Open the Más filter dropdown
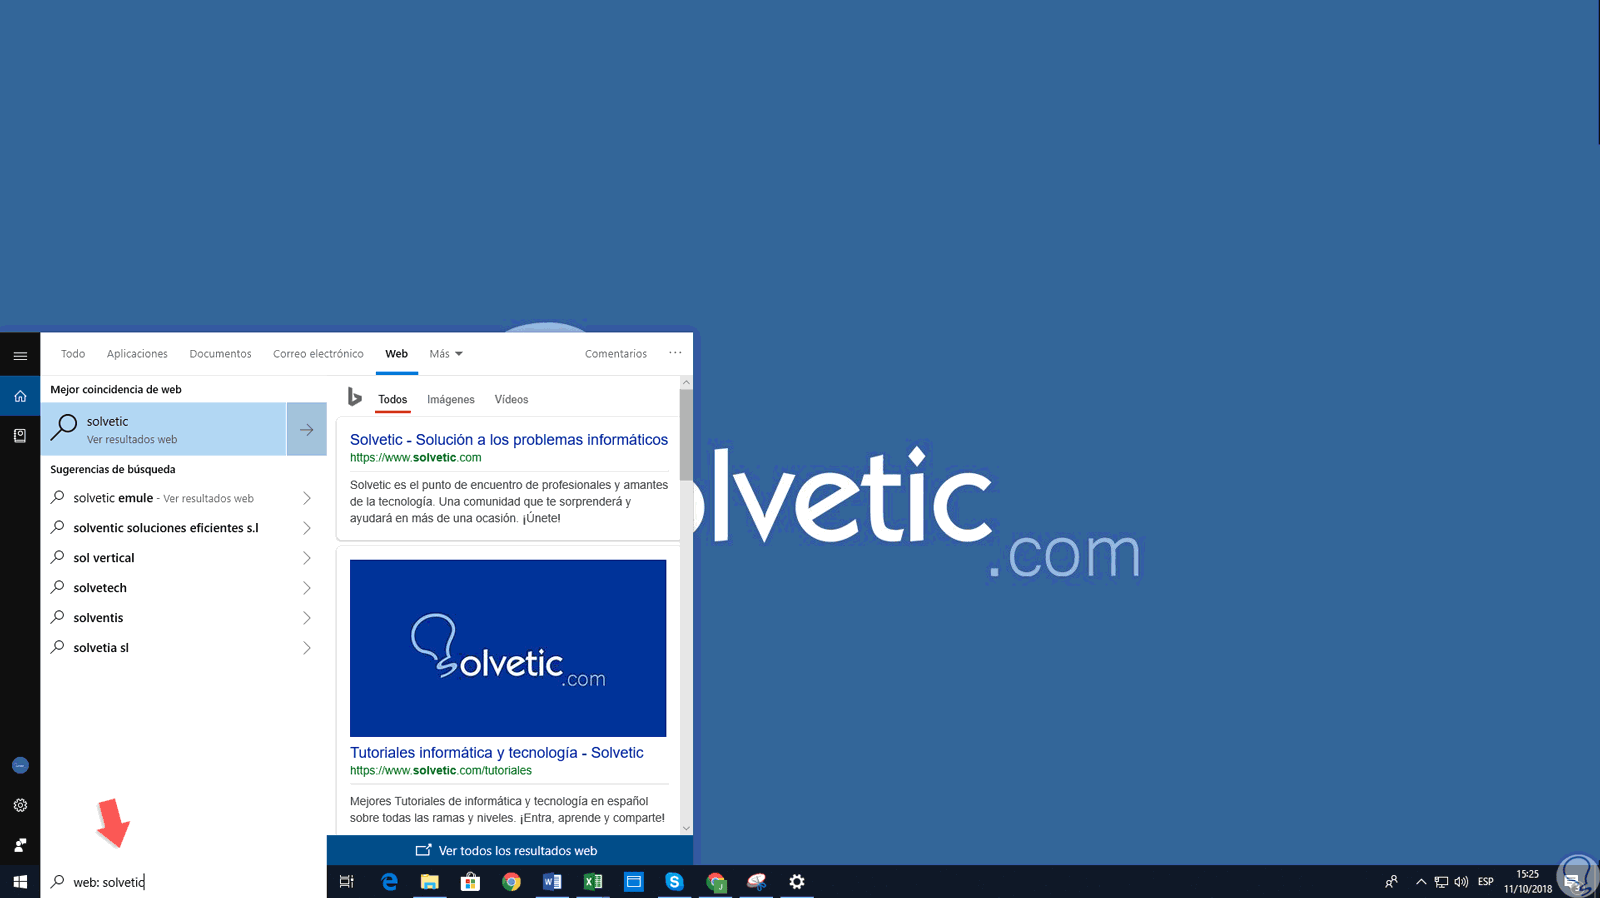This screenshot has width=1600, height=898. click(x=446, y=354)
